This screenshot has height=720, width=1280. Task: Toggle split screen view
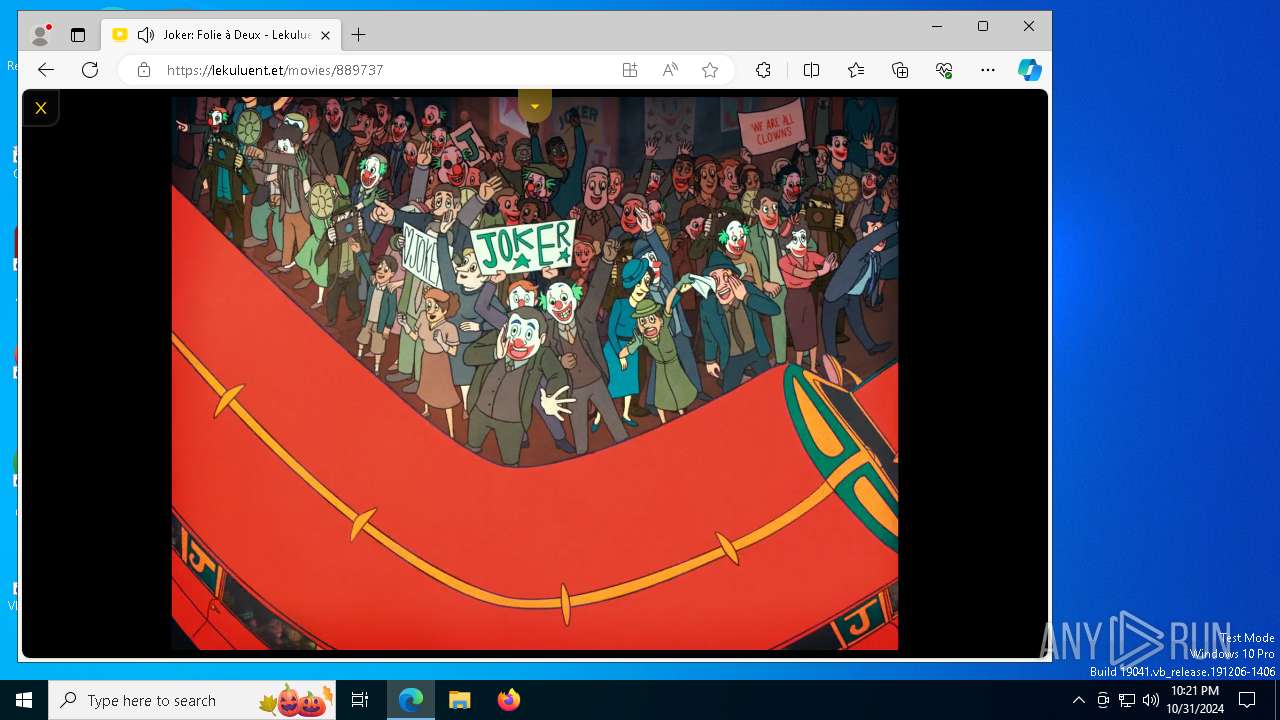tap(811, 70)
